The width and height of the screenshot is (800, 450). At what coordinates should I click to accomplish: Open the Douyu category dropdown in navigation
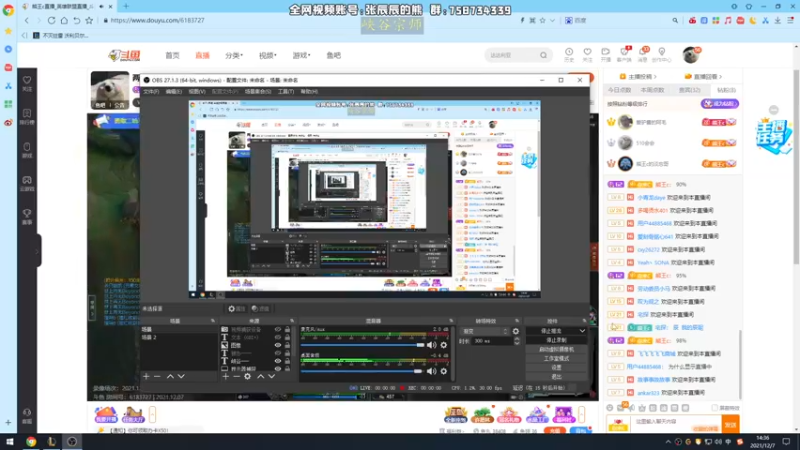coord(234,55)
